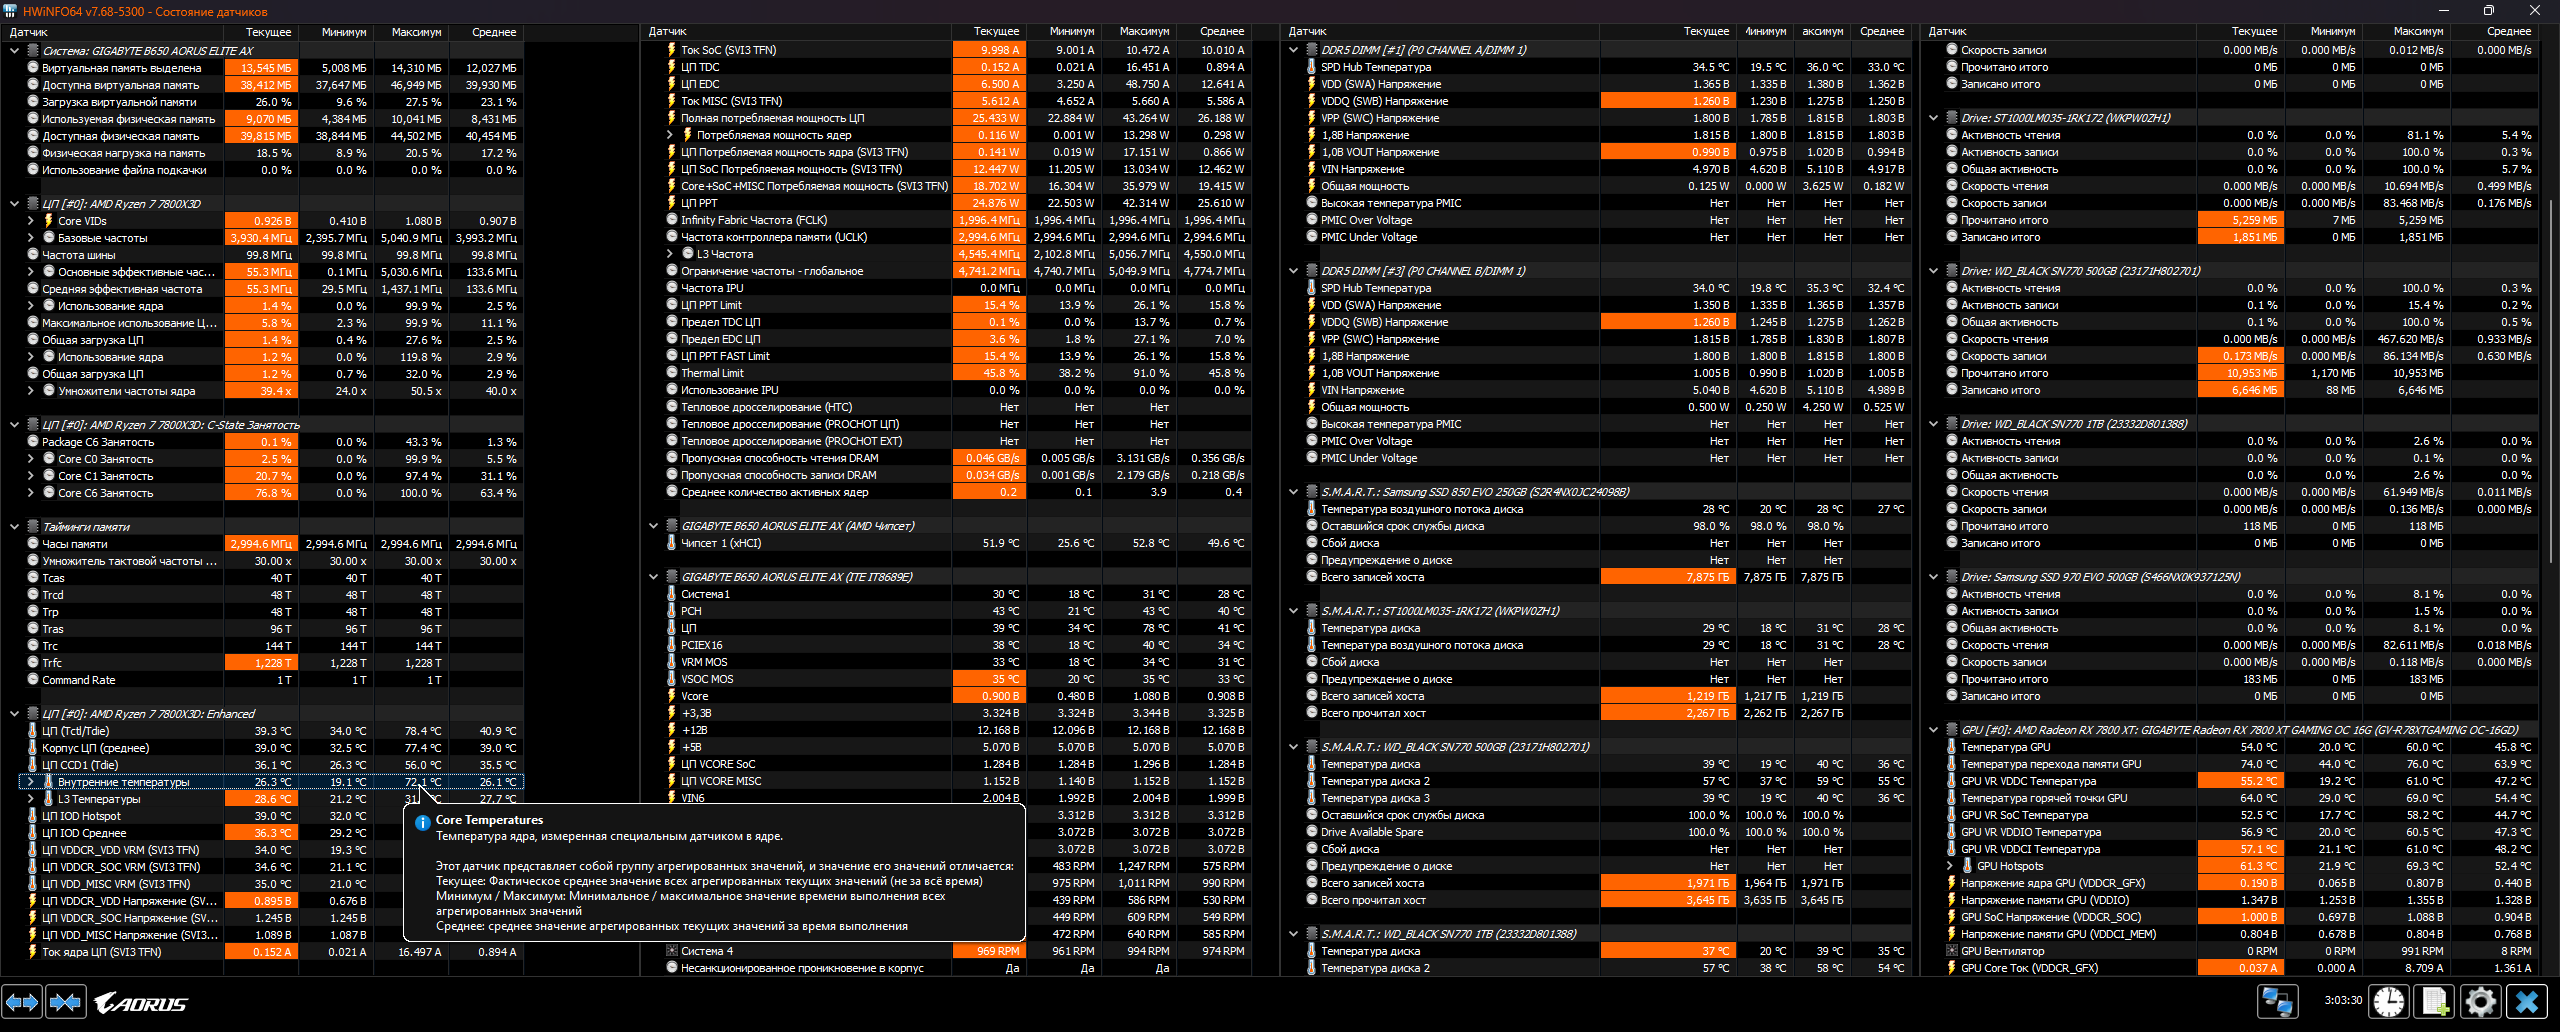Expand the GPU Hotspots row
2560x1032 pixels.
click(1950, 866)
